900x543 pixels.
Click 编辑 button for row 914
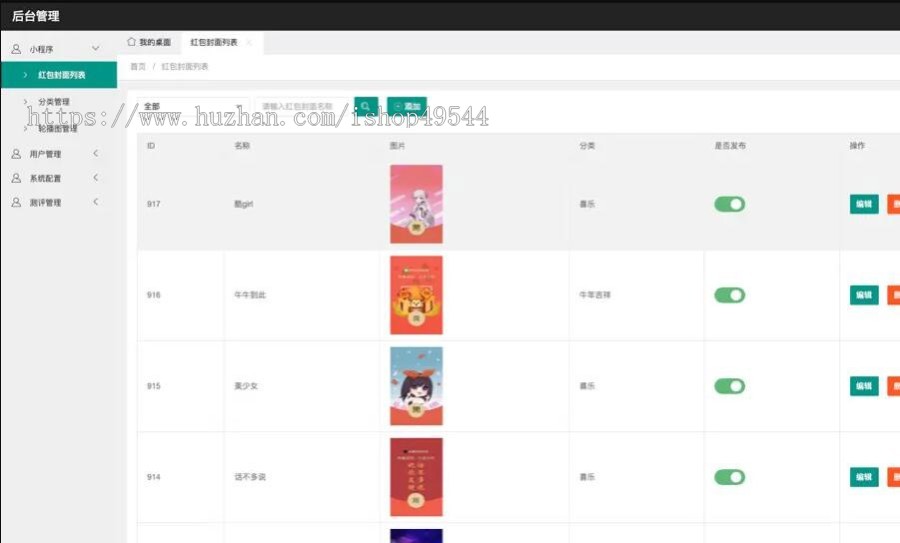[864, 477]
